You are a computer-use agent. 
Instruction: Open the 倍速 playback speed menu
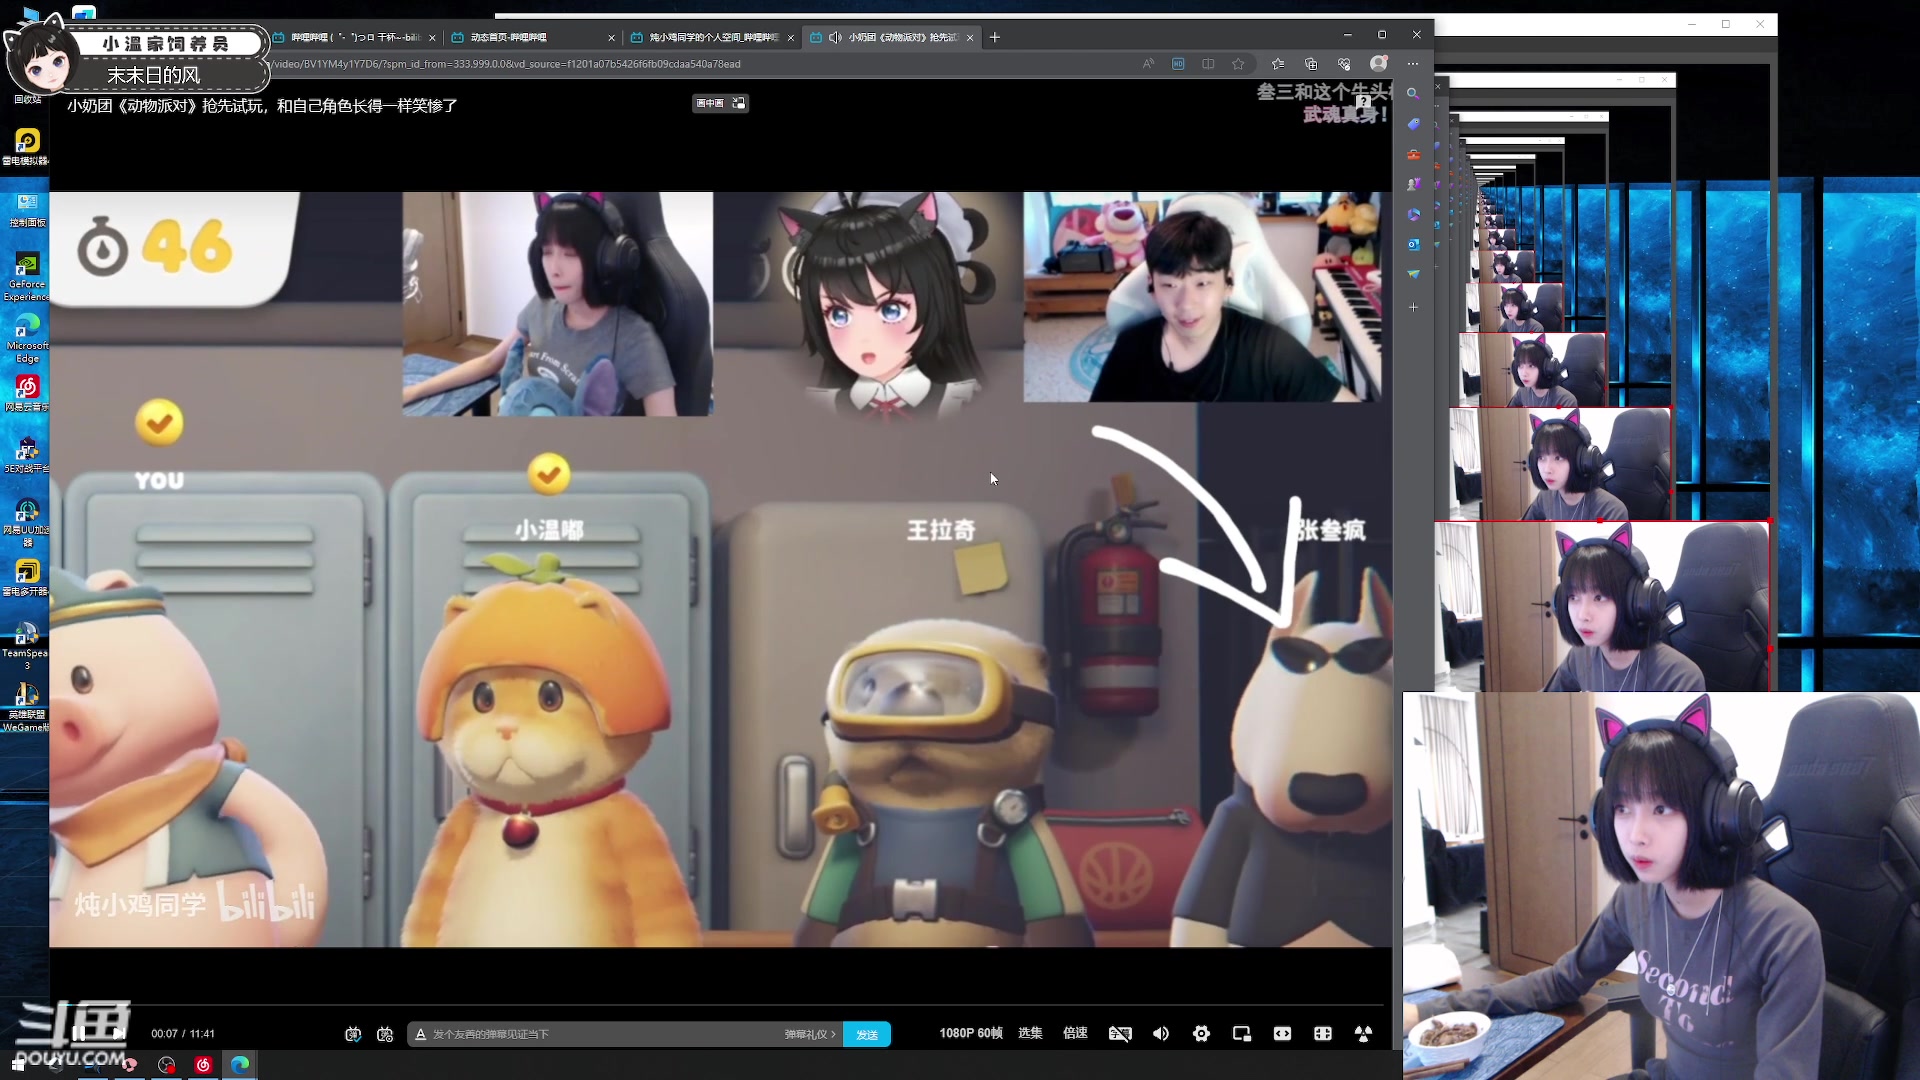1075,1033
